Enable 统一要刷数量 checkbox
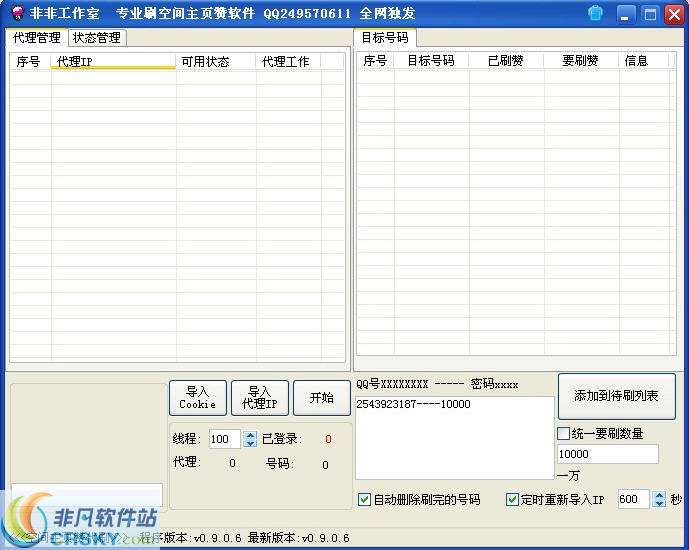The height and width of the screenshot is (550, 689). coord(563,434)
